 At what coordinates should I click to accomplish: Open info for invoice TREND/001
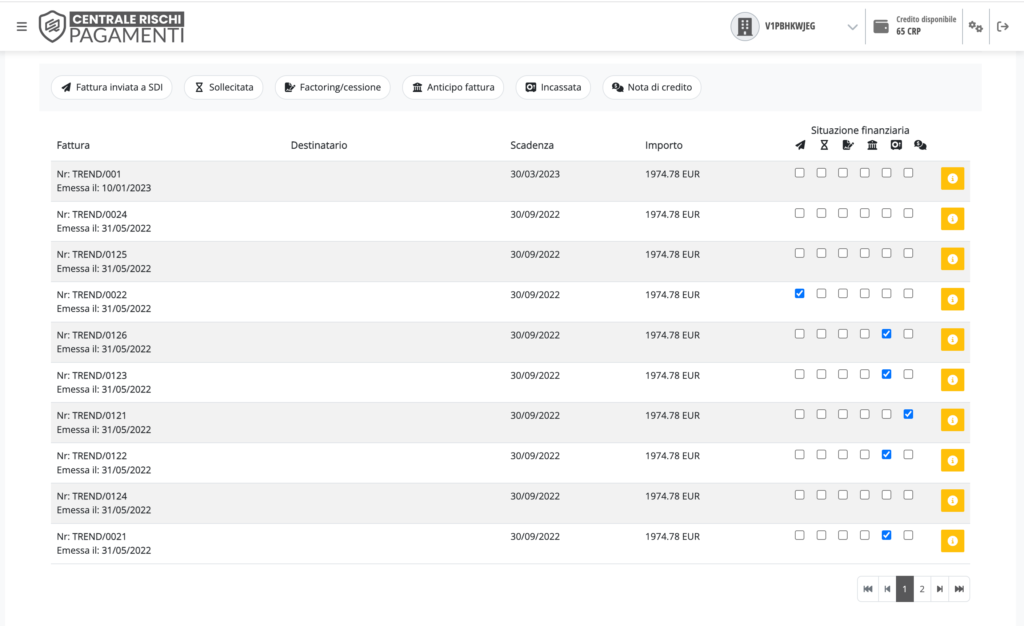click(952, 179)
